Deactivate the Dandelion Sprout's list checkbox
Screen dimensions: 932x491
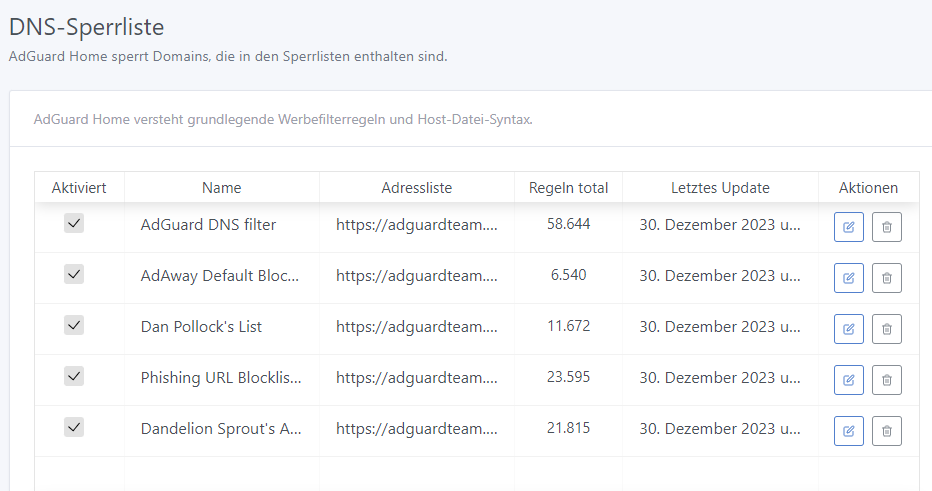(74, 427)
